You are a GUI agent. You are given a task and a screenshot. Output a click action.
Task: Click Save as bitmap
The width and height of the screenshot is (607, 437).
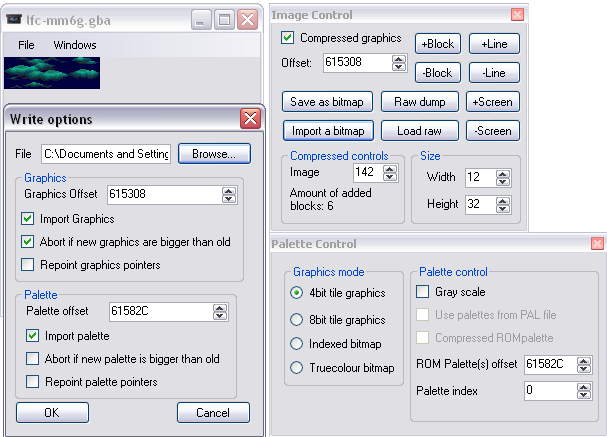[328, 102]
